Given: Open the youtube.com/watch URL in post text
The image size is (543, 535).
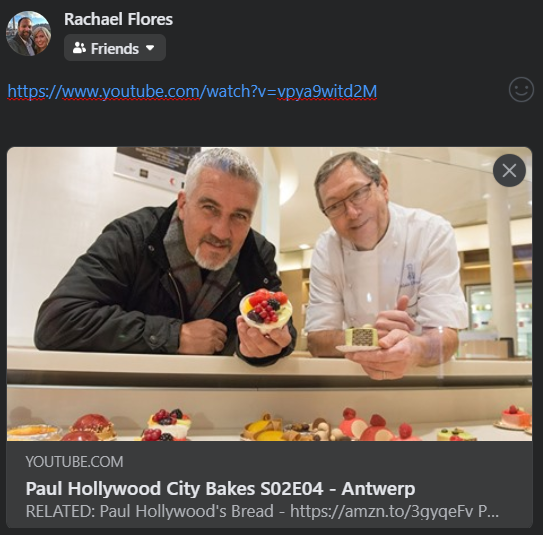Looking at the screenshot, I should pos(192,91).
